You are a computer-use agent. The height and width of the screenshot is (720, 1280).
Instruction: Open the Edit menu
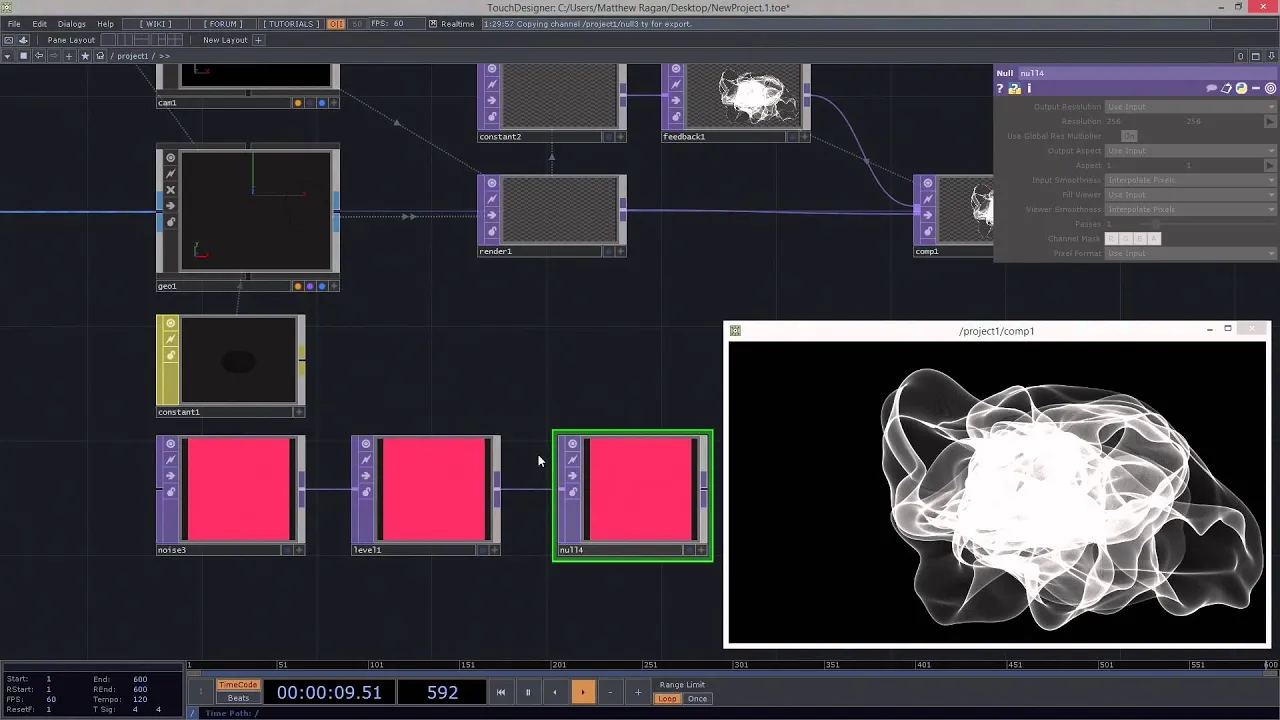(39, 23)
